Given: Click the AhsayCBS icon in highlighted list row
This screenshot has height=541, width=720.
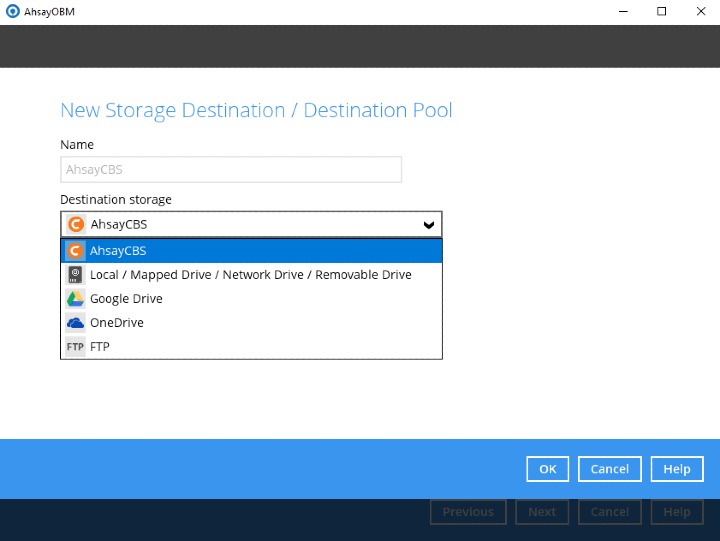Looking at the screenshot, I should [x=75, y=251].
